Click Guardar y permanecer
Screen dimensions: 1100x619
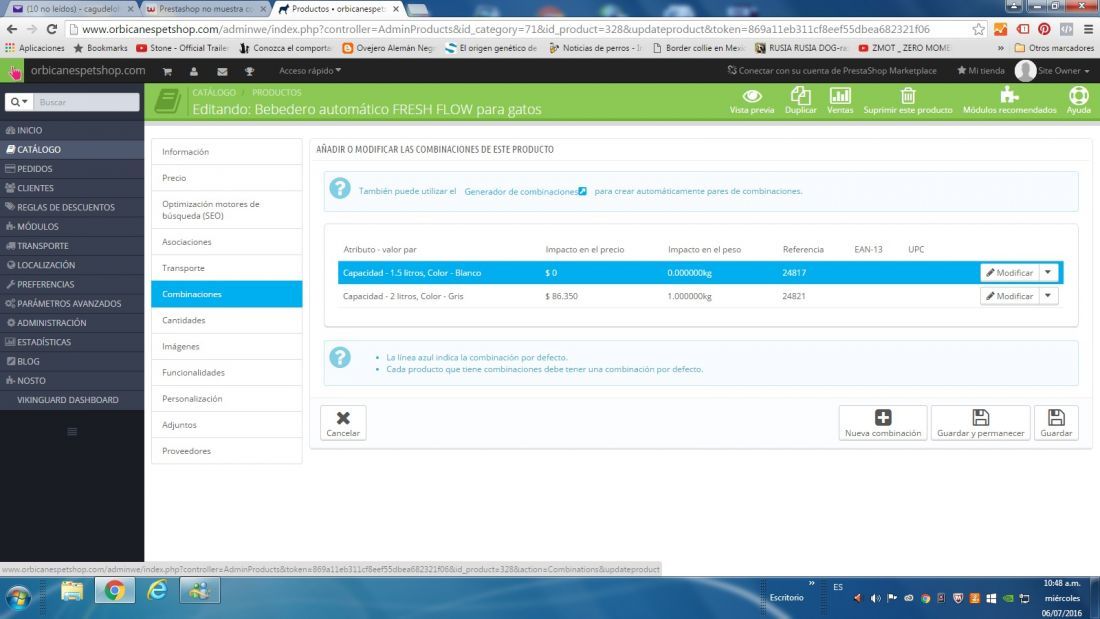[x=981, y=423]
